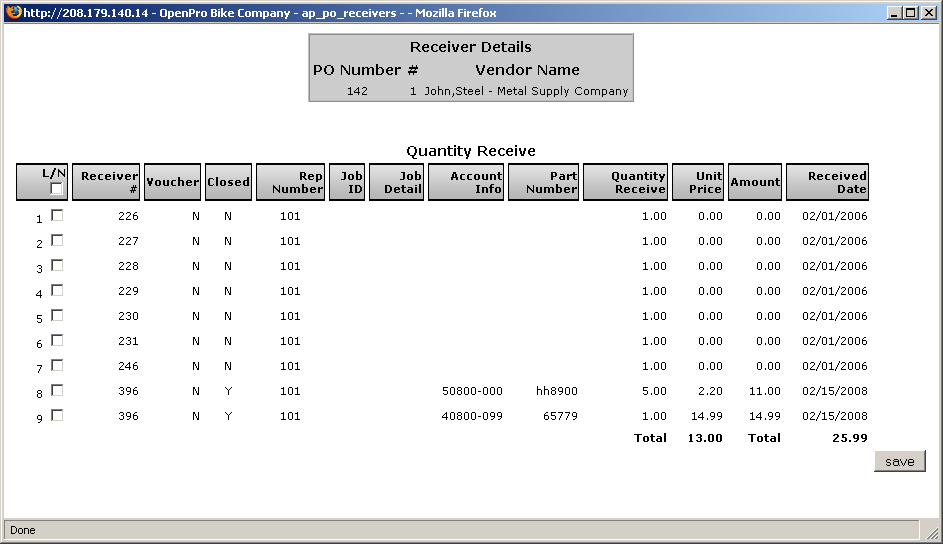This screenshot has height=544, width=943.
Task: Mark the line 7 checkbox for receiver 246
Action: (x=57, y=365)
